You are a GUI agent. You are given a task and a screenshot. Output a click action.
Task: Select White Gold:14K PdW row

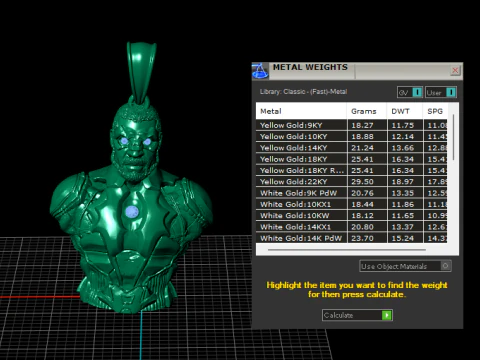(352, 238)
